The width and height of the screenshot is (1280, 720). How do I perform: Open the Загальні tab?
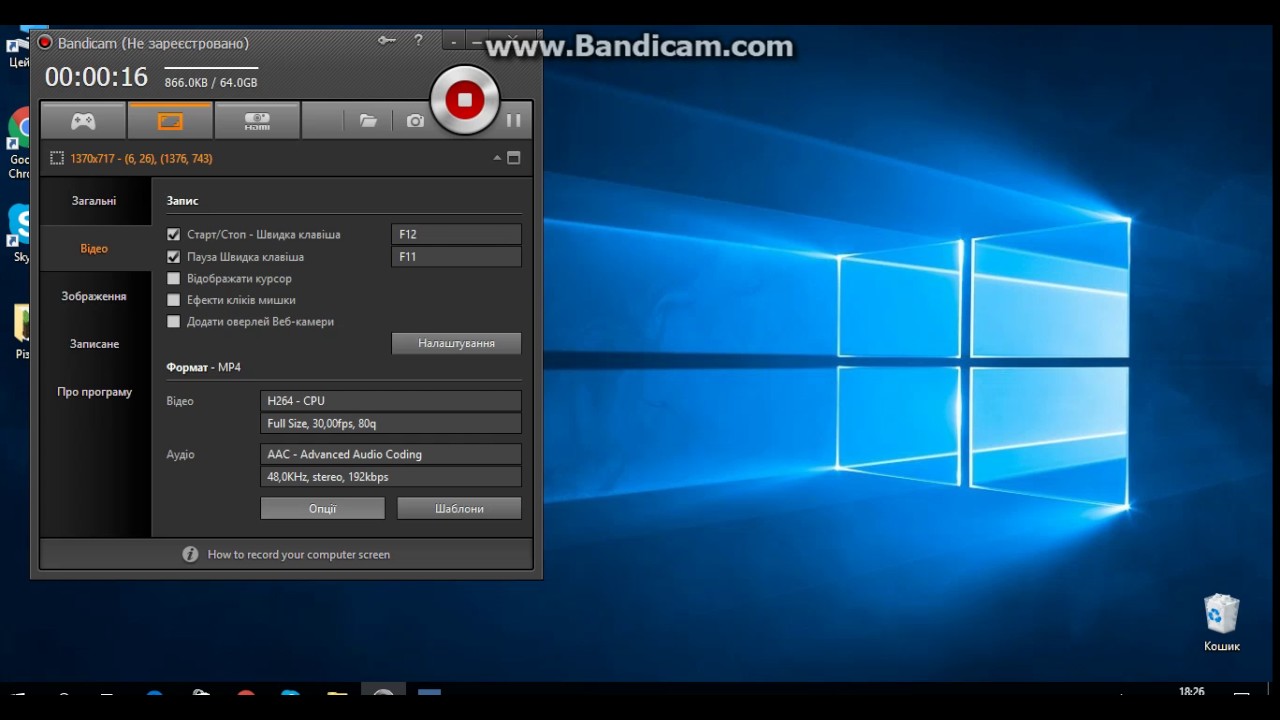coord(94,201)
